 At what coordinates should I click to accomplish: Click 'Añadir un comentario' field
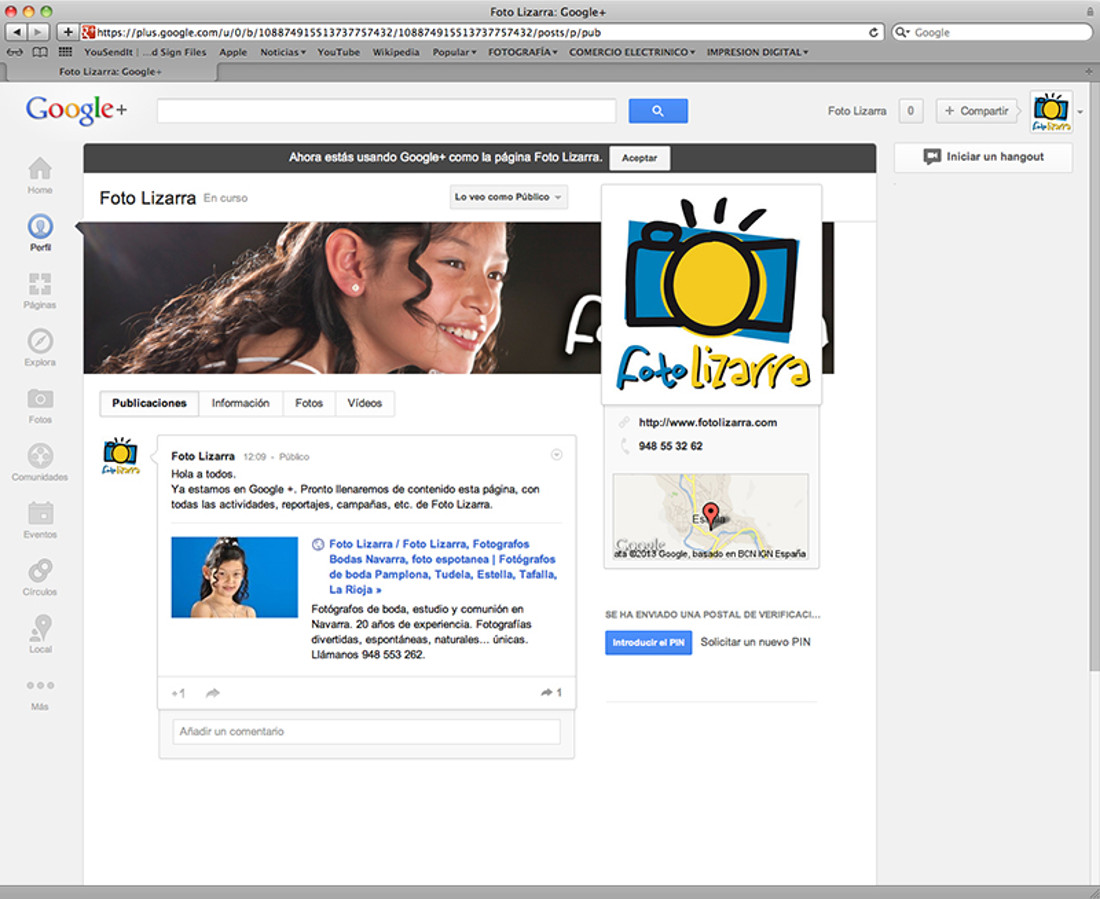tap(366, 731)
